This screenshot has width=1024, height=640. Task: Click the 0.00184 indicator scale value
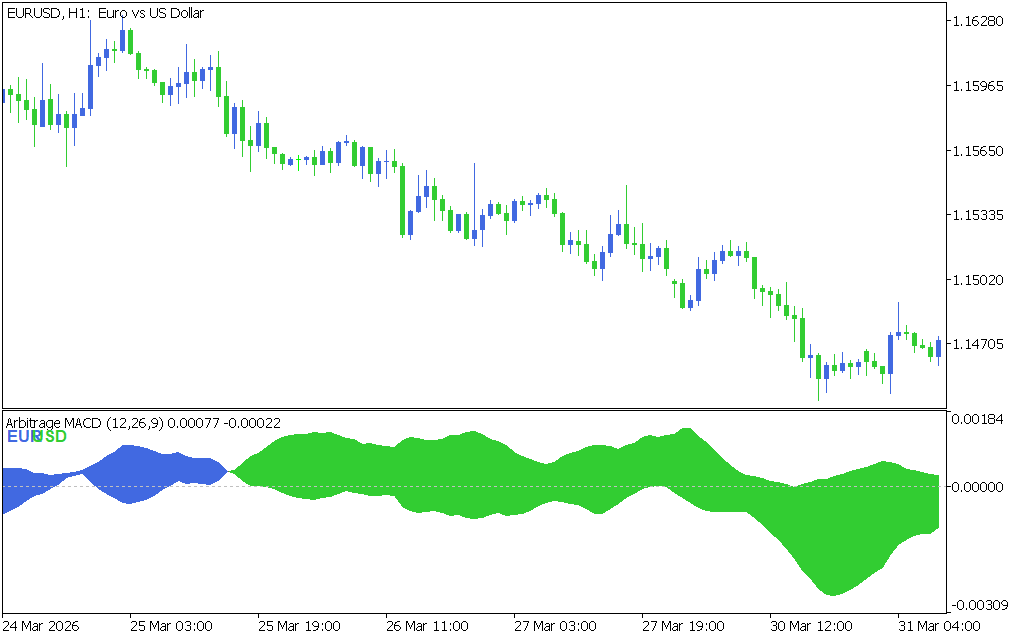(980, 420)
